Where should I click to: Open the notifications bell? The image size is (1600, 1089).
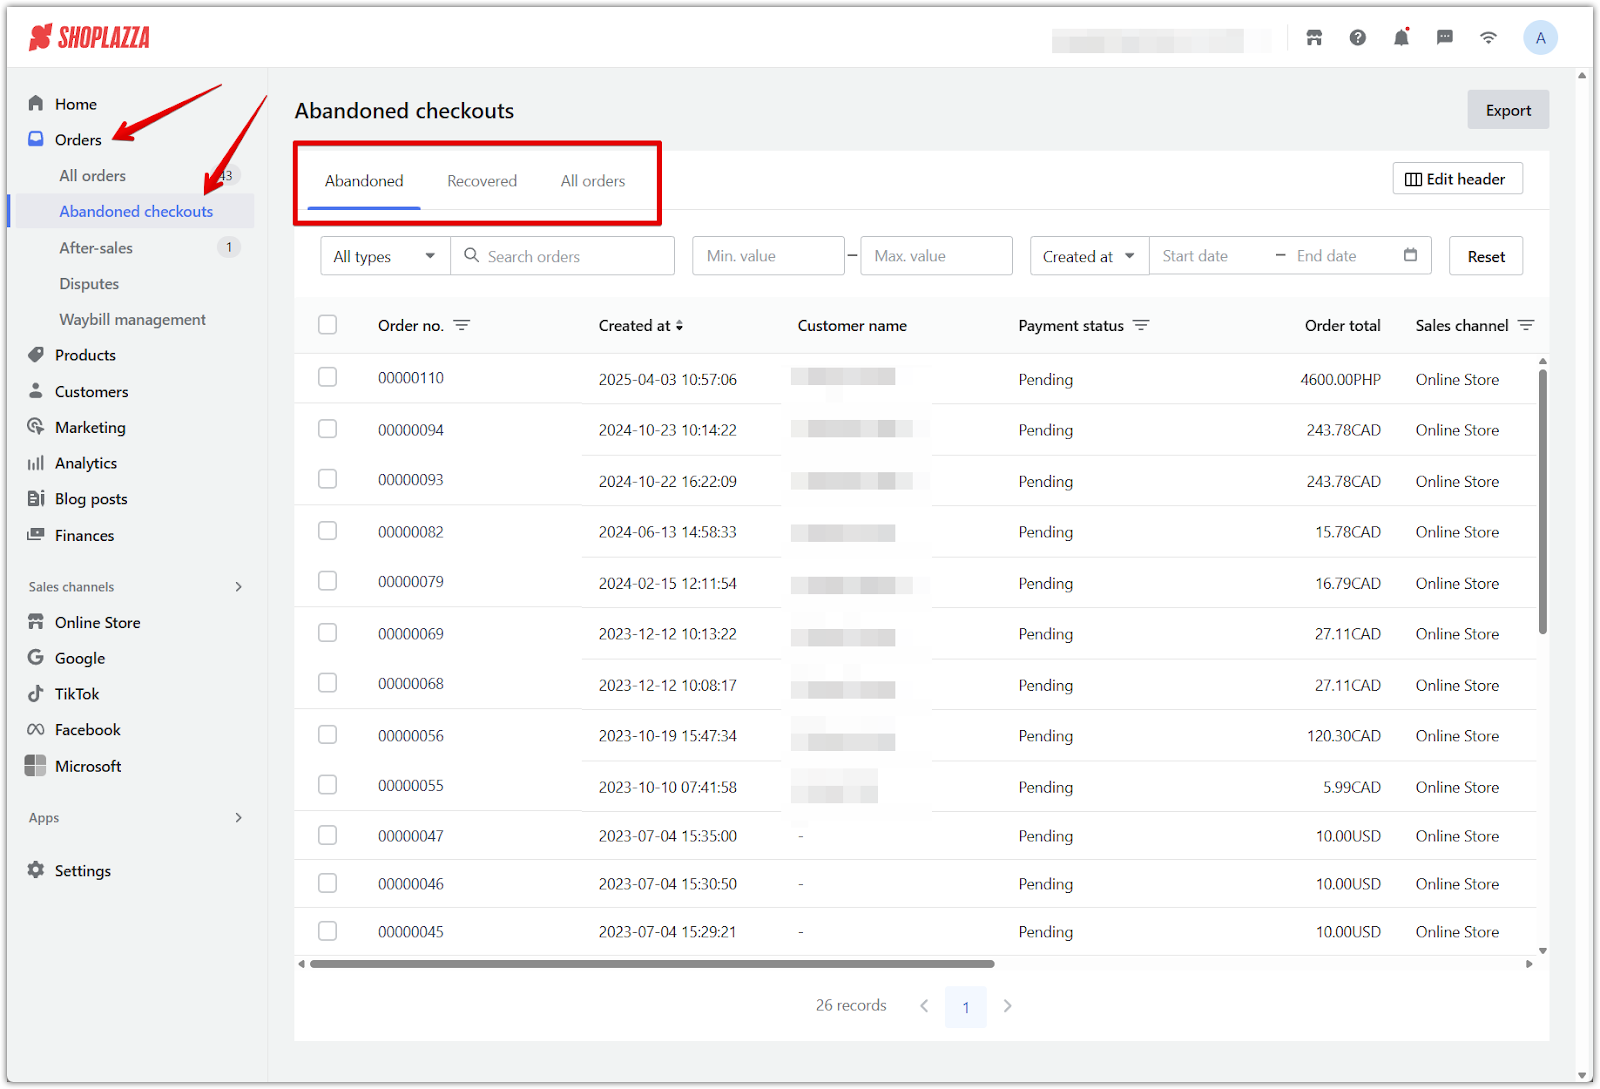point(1401,38)
